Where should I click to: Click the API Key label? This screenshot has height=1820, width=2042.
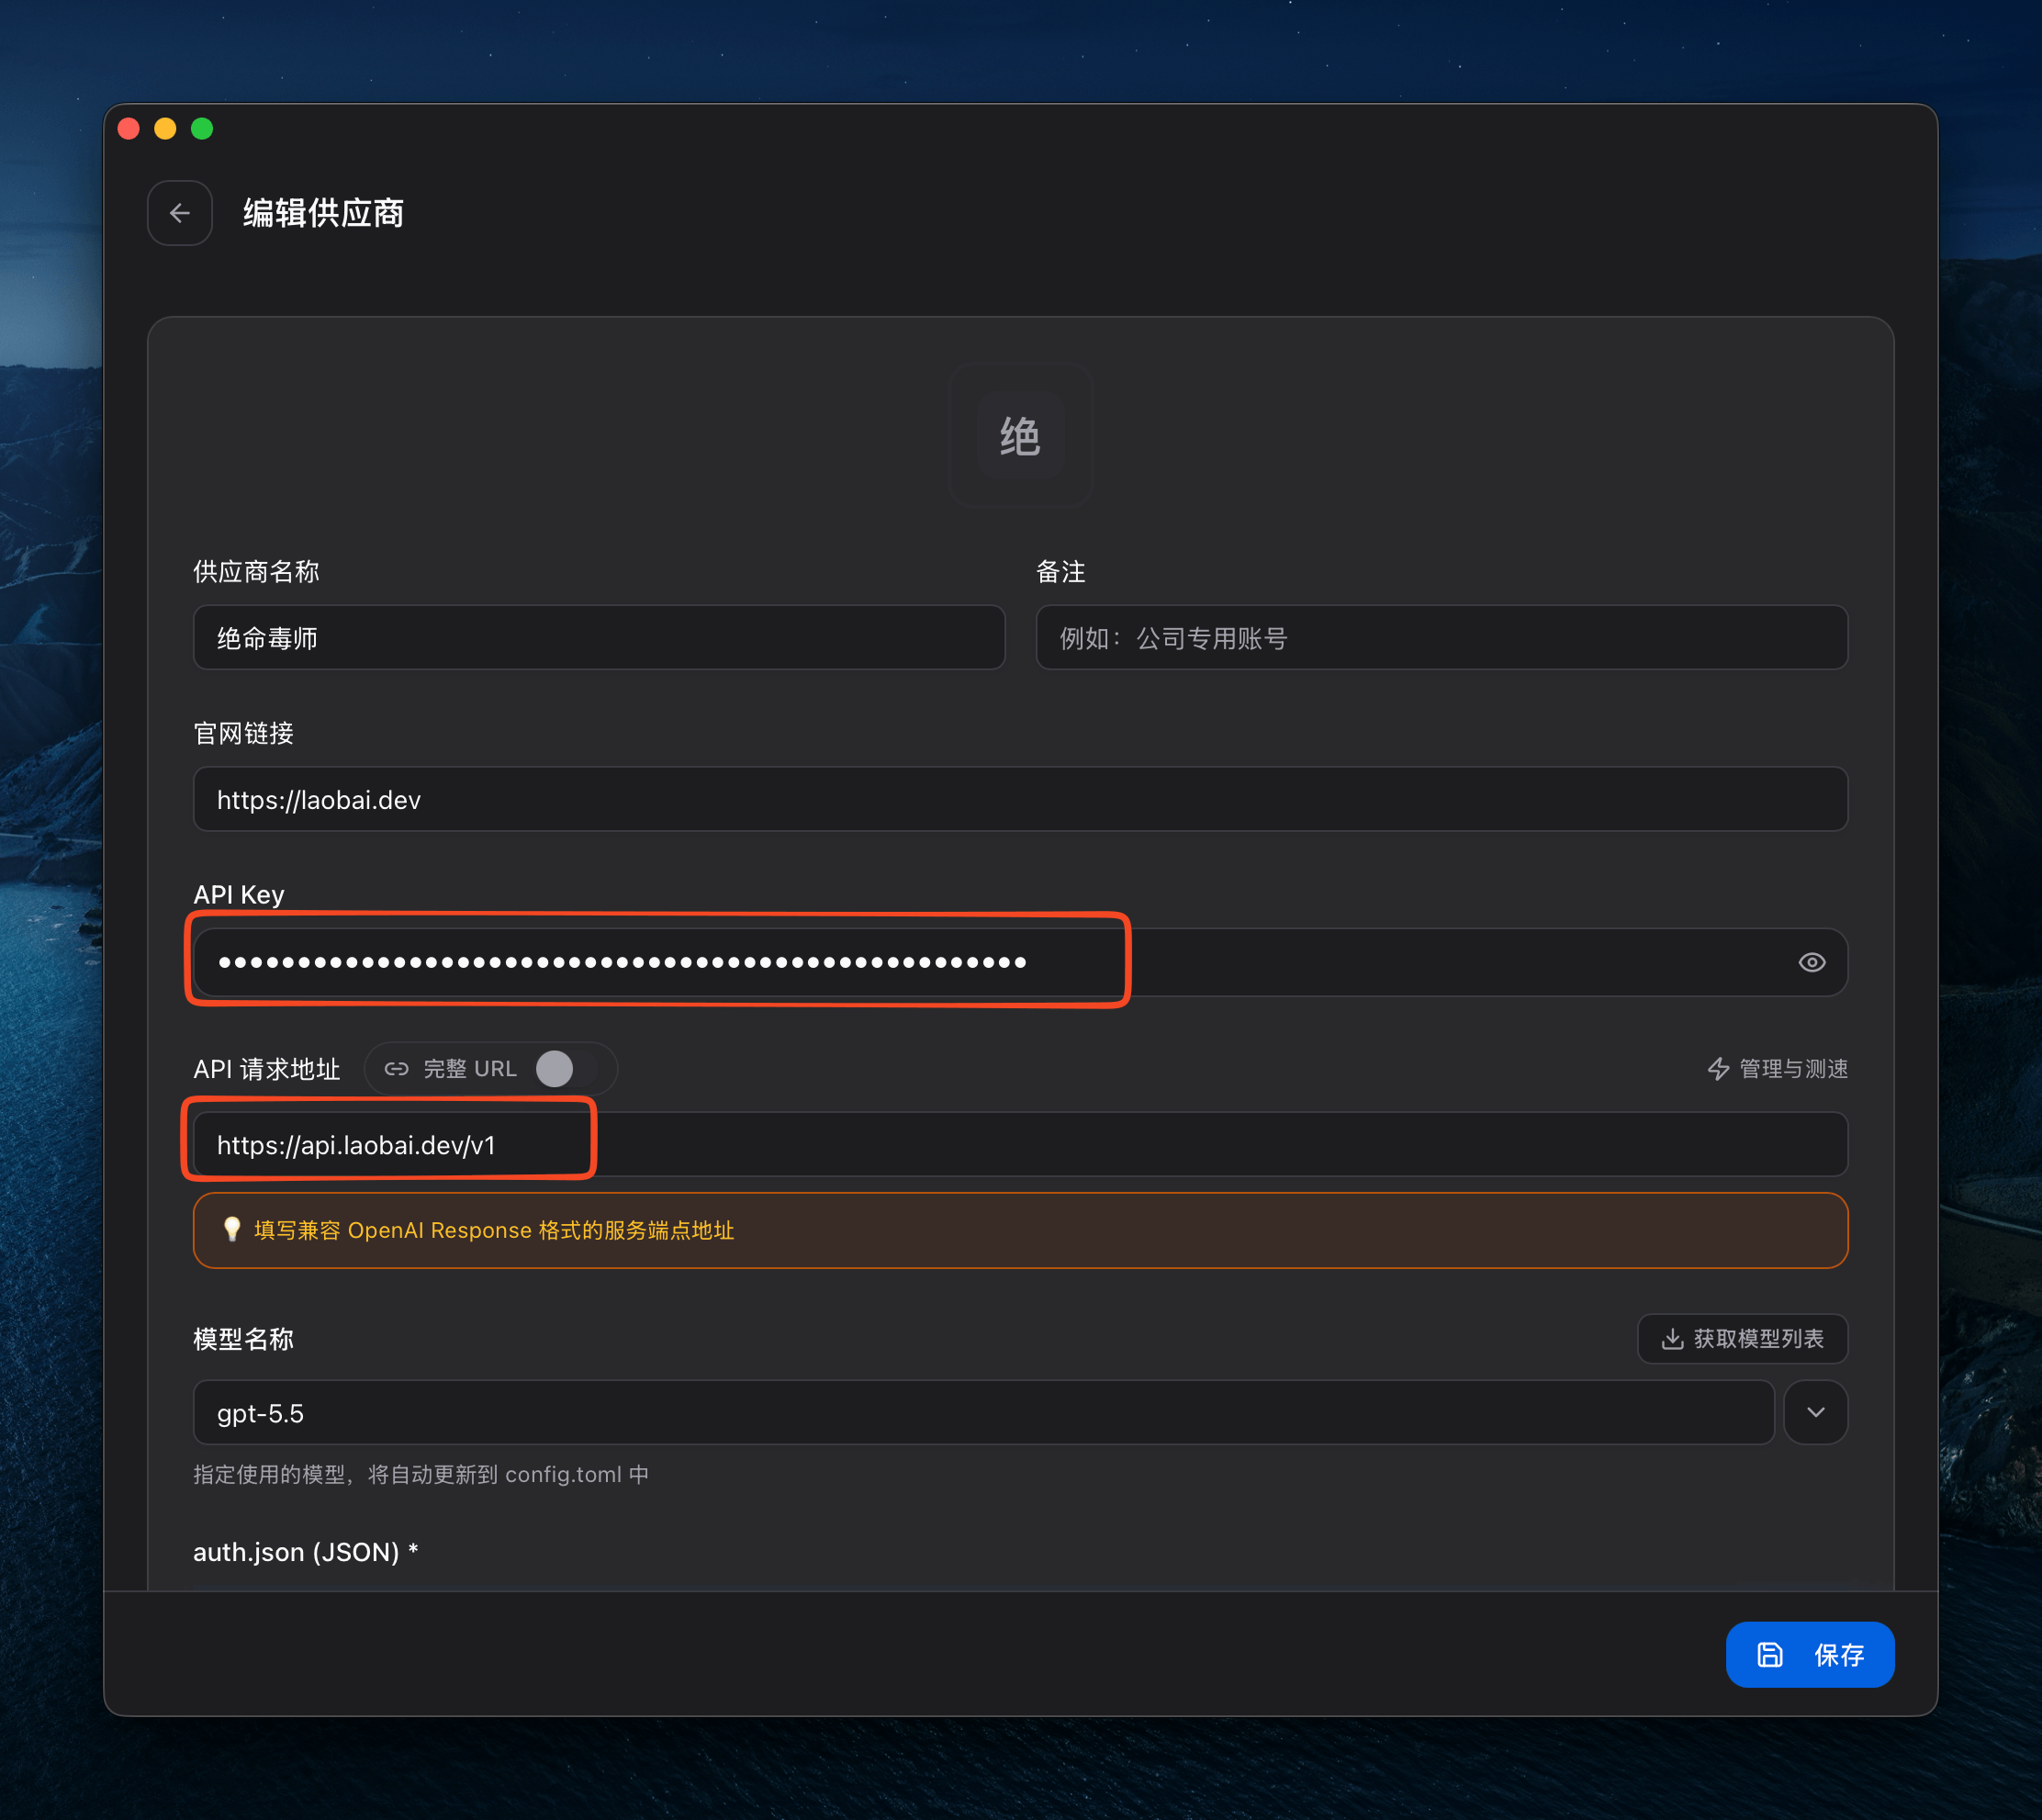click(239, 894)
